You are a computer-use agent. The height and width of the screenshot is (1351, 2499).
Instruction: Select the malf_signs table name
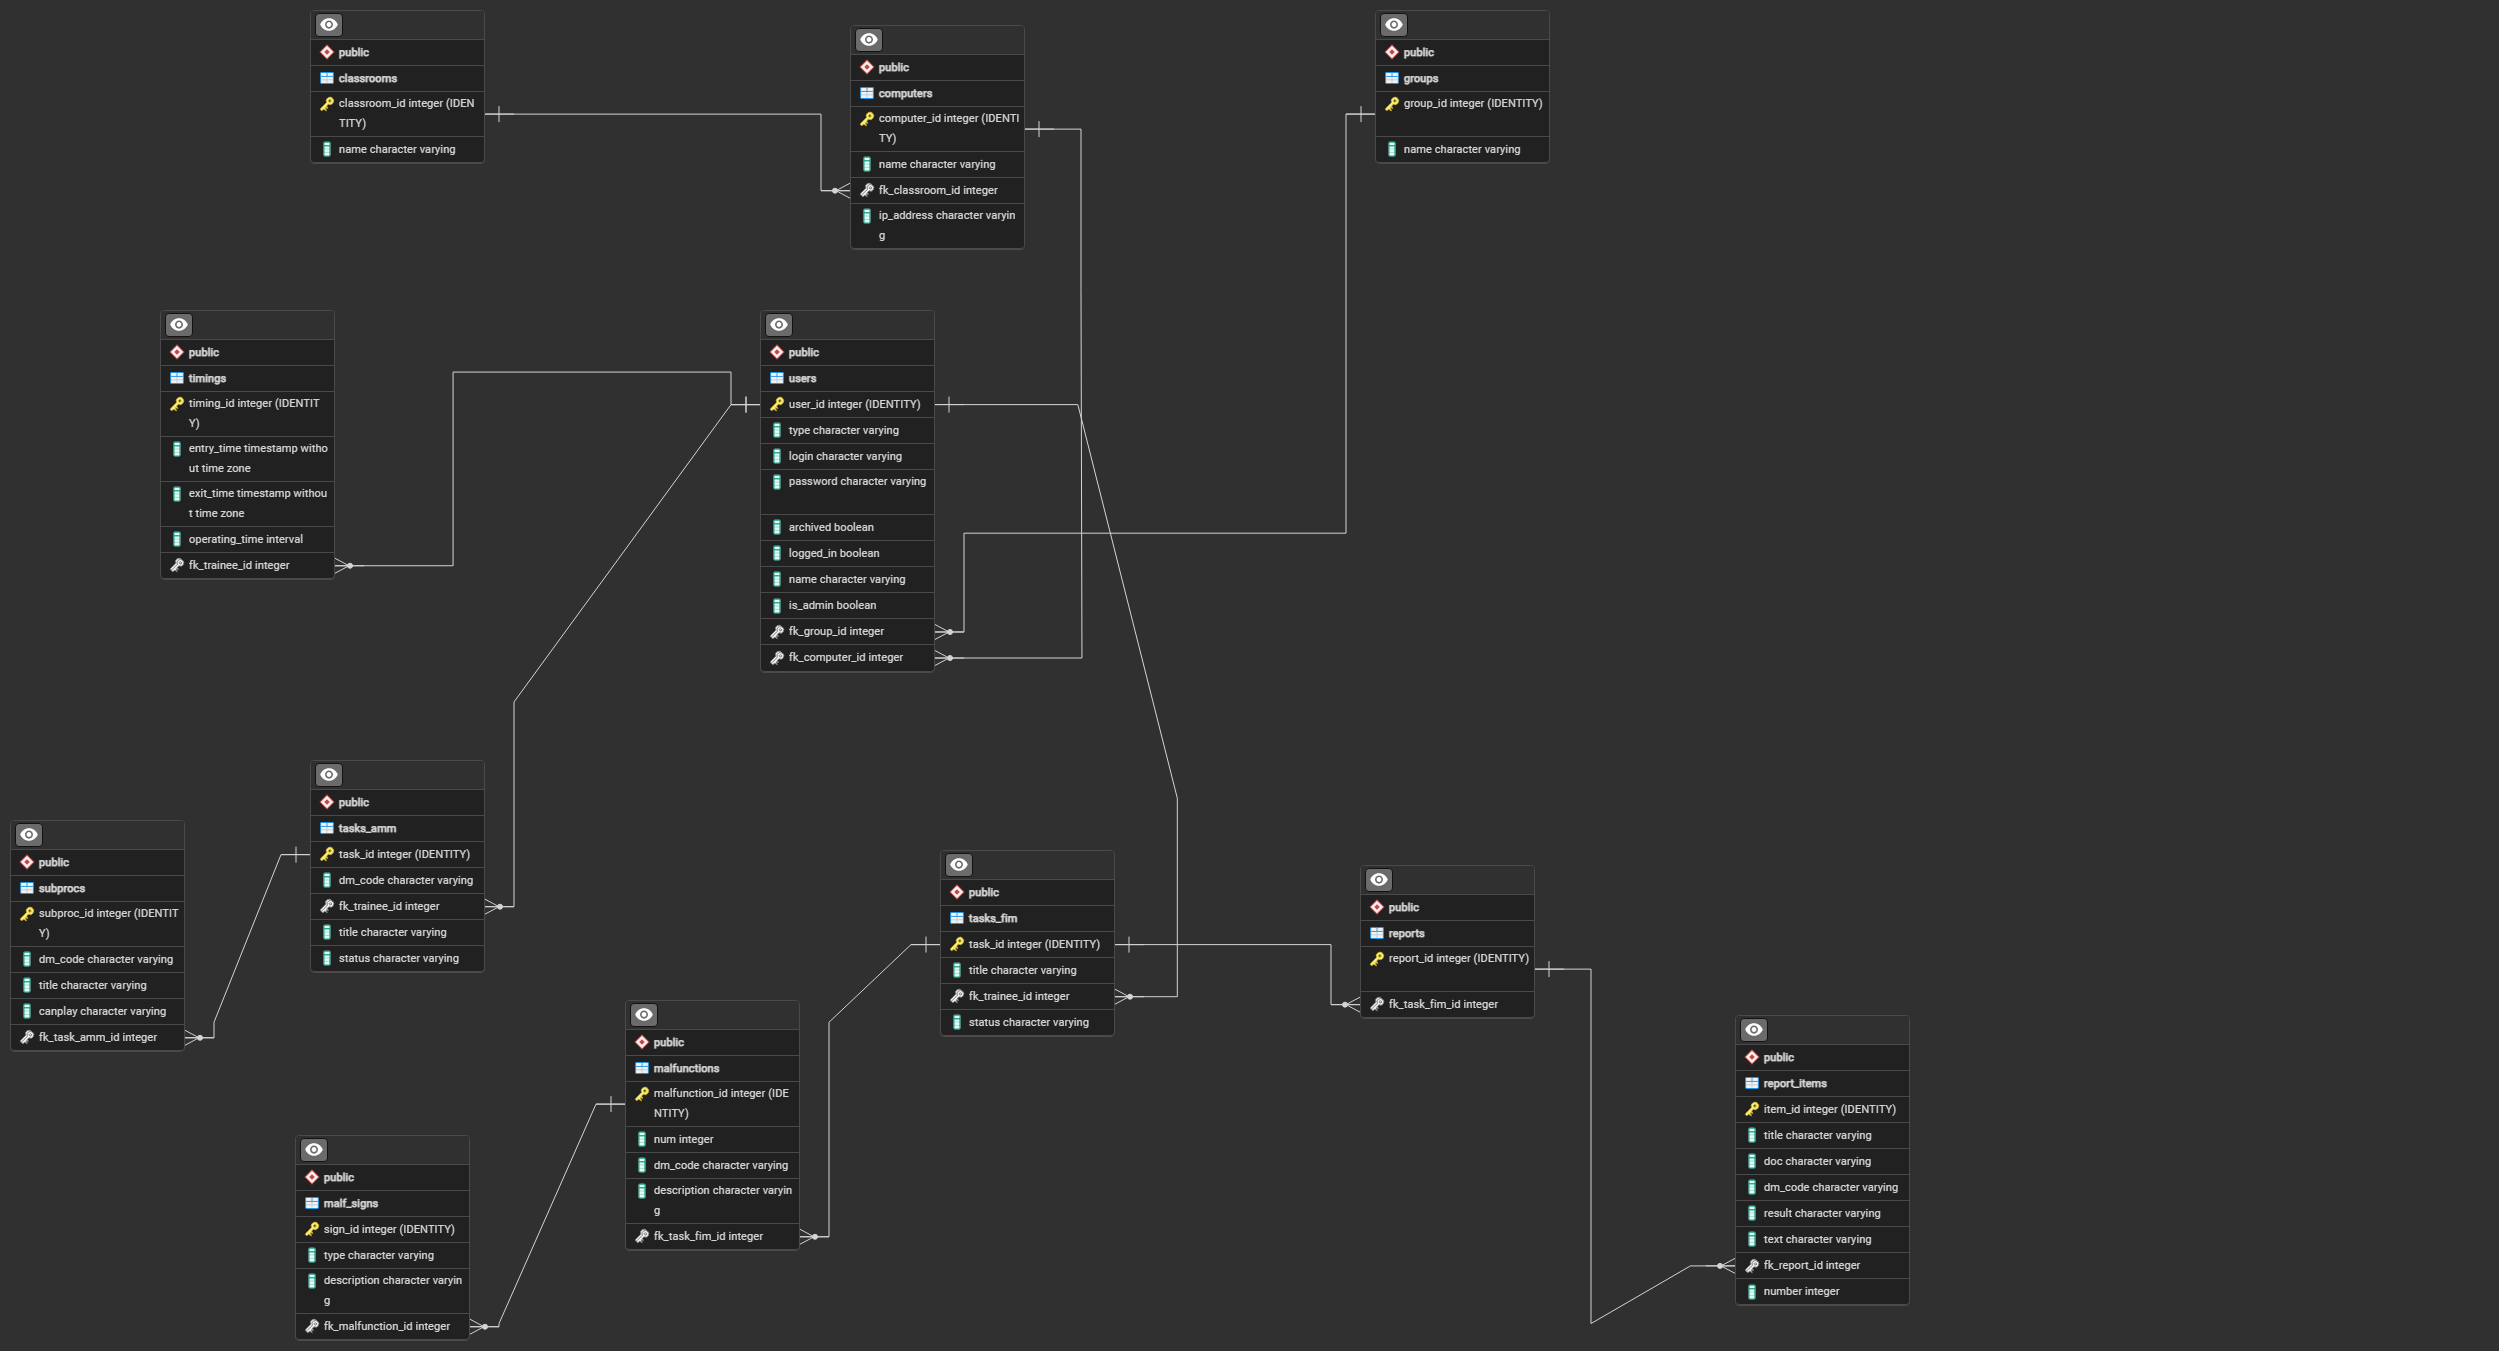(350, 1203)
